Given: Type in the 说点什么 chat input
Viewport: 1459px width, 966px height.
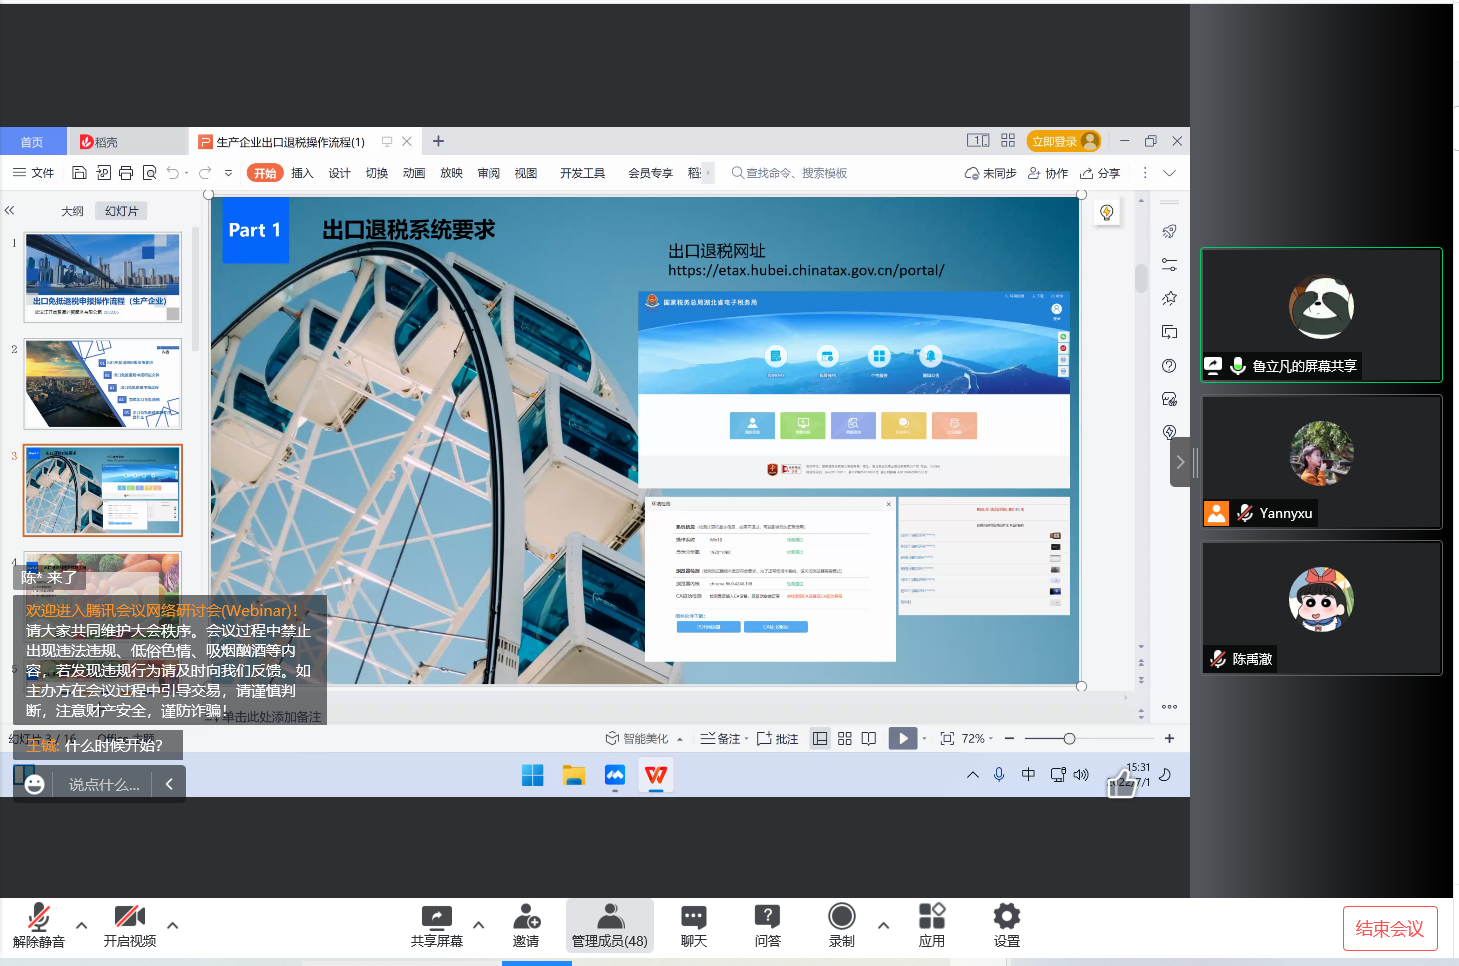Looking at the screenshot, I should [104, 785].
